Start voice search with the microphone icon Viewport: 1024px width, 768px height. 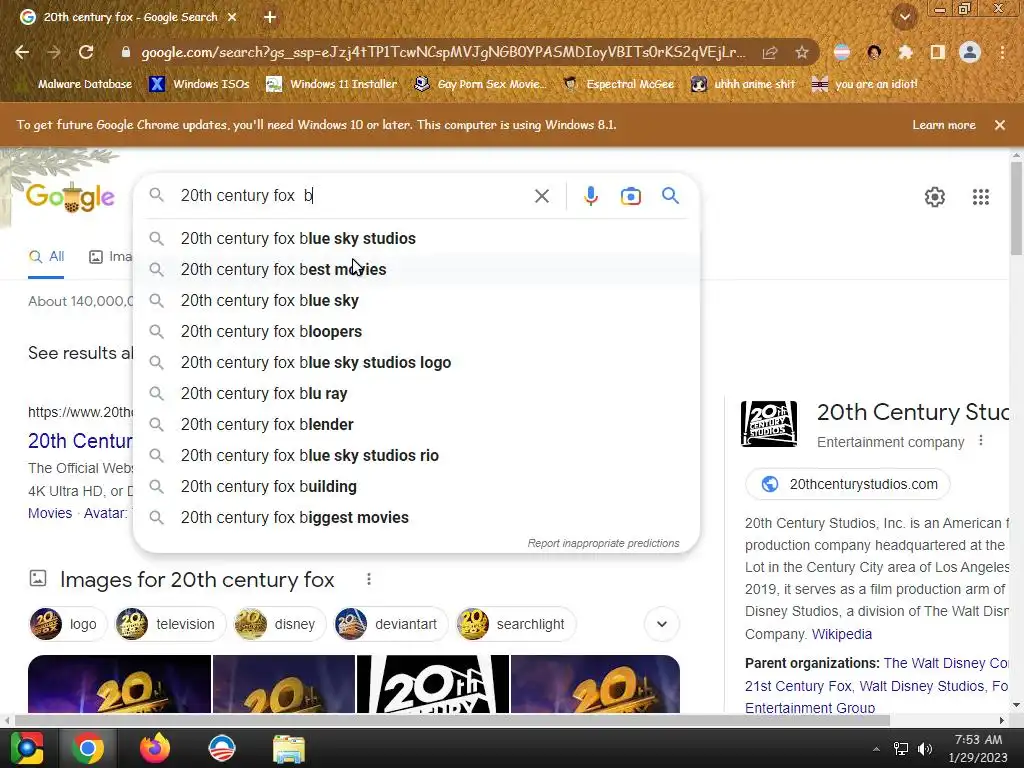590,196
